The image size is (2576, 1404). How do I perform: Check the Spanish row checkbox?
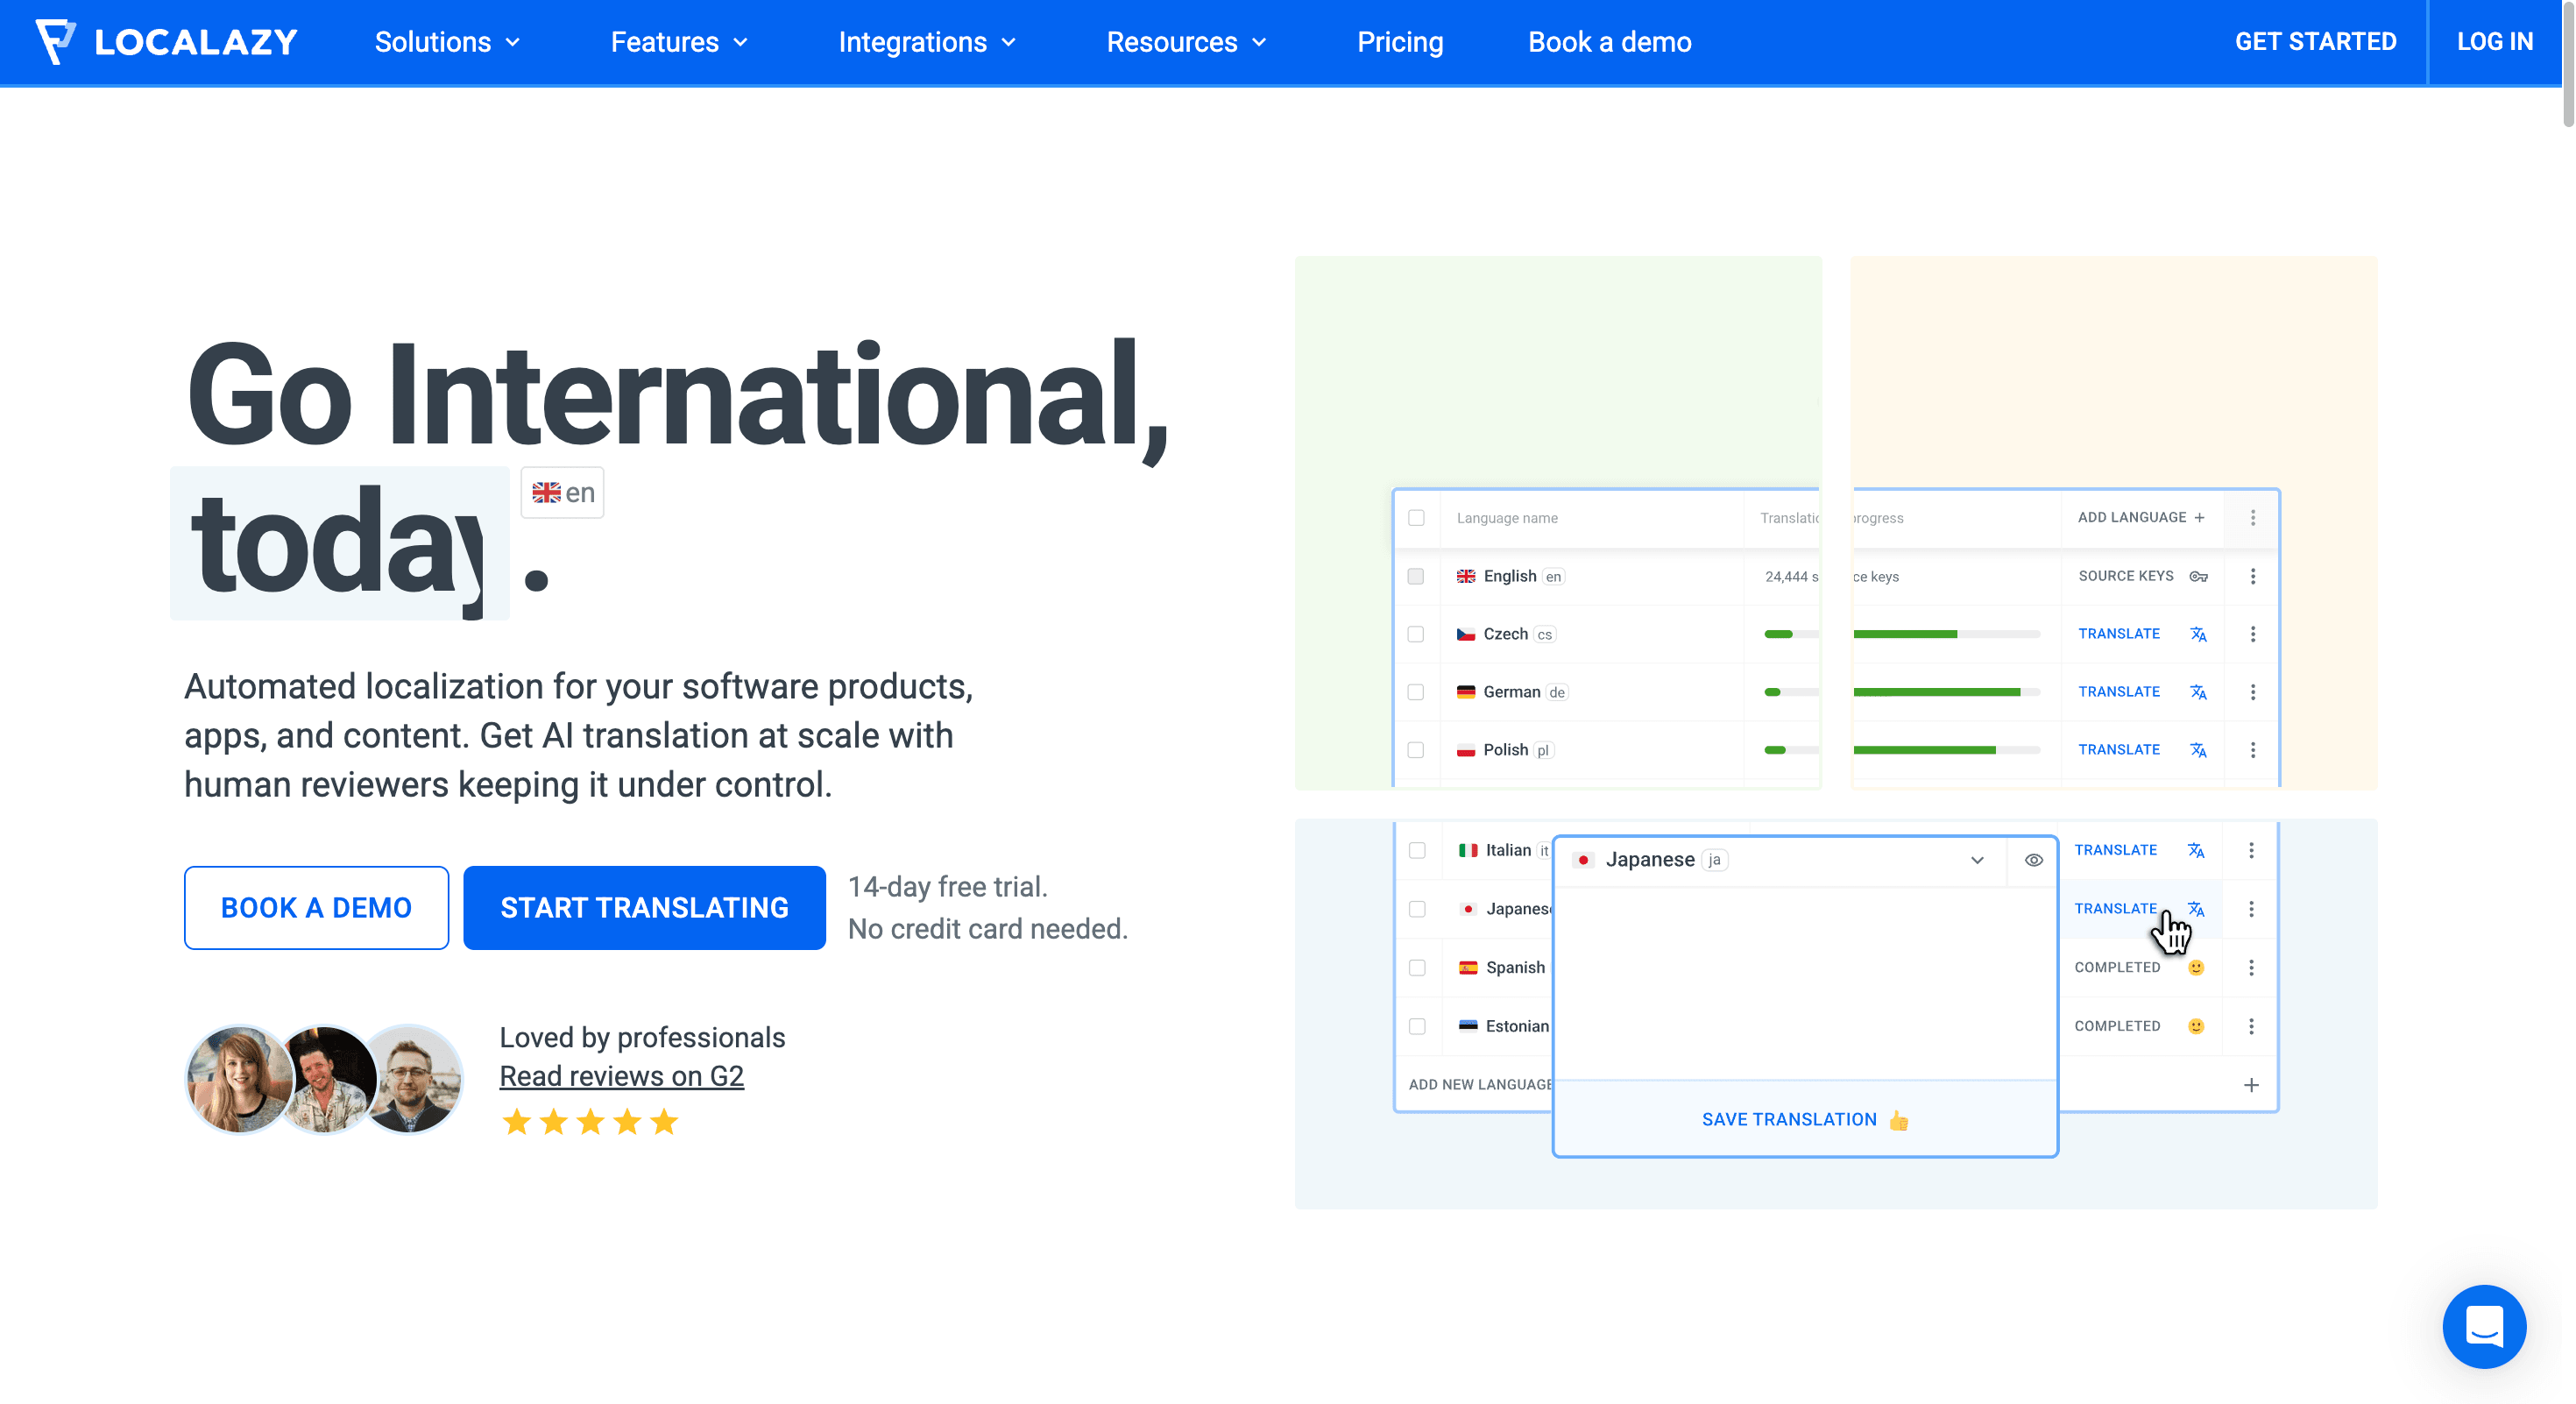coord(1417,967)
